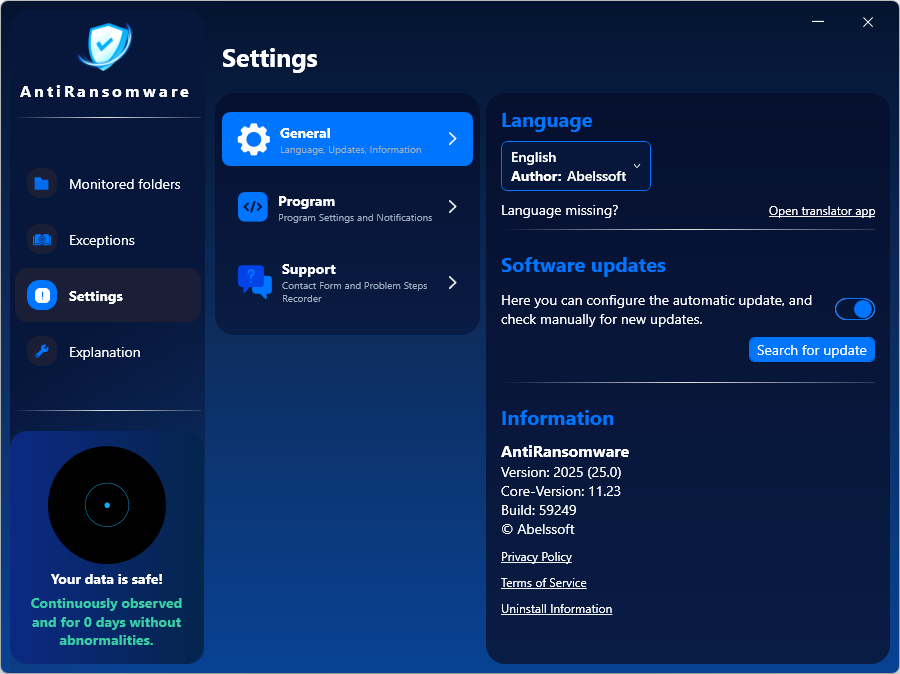Expand Program using its chevron arrow

tap(452, 207)
